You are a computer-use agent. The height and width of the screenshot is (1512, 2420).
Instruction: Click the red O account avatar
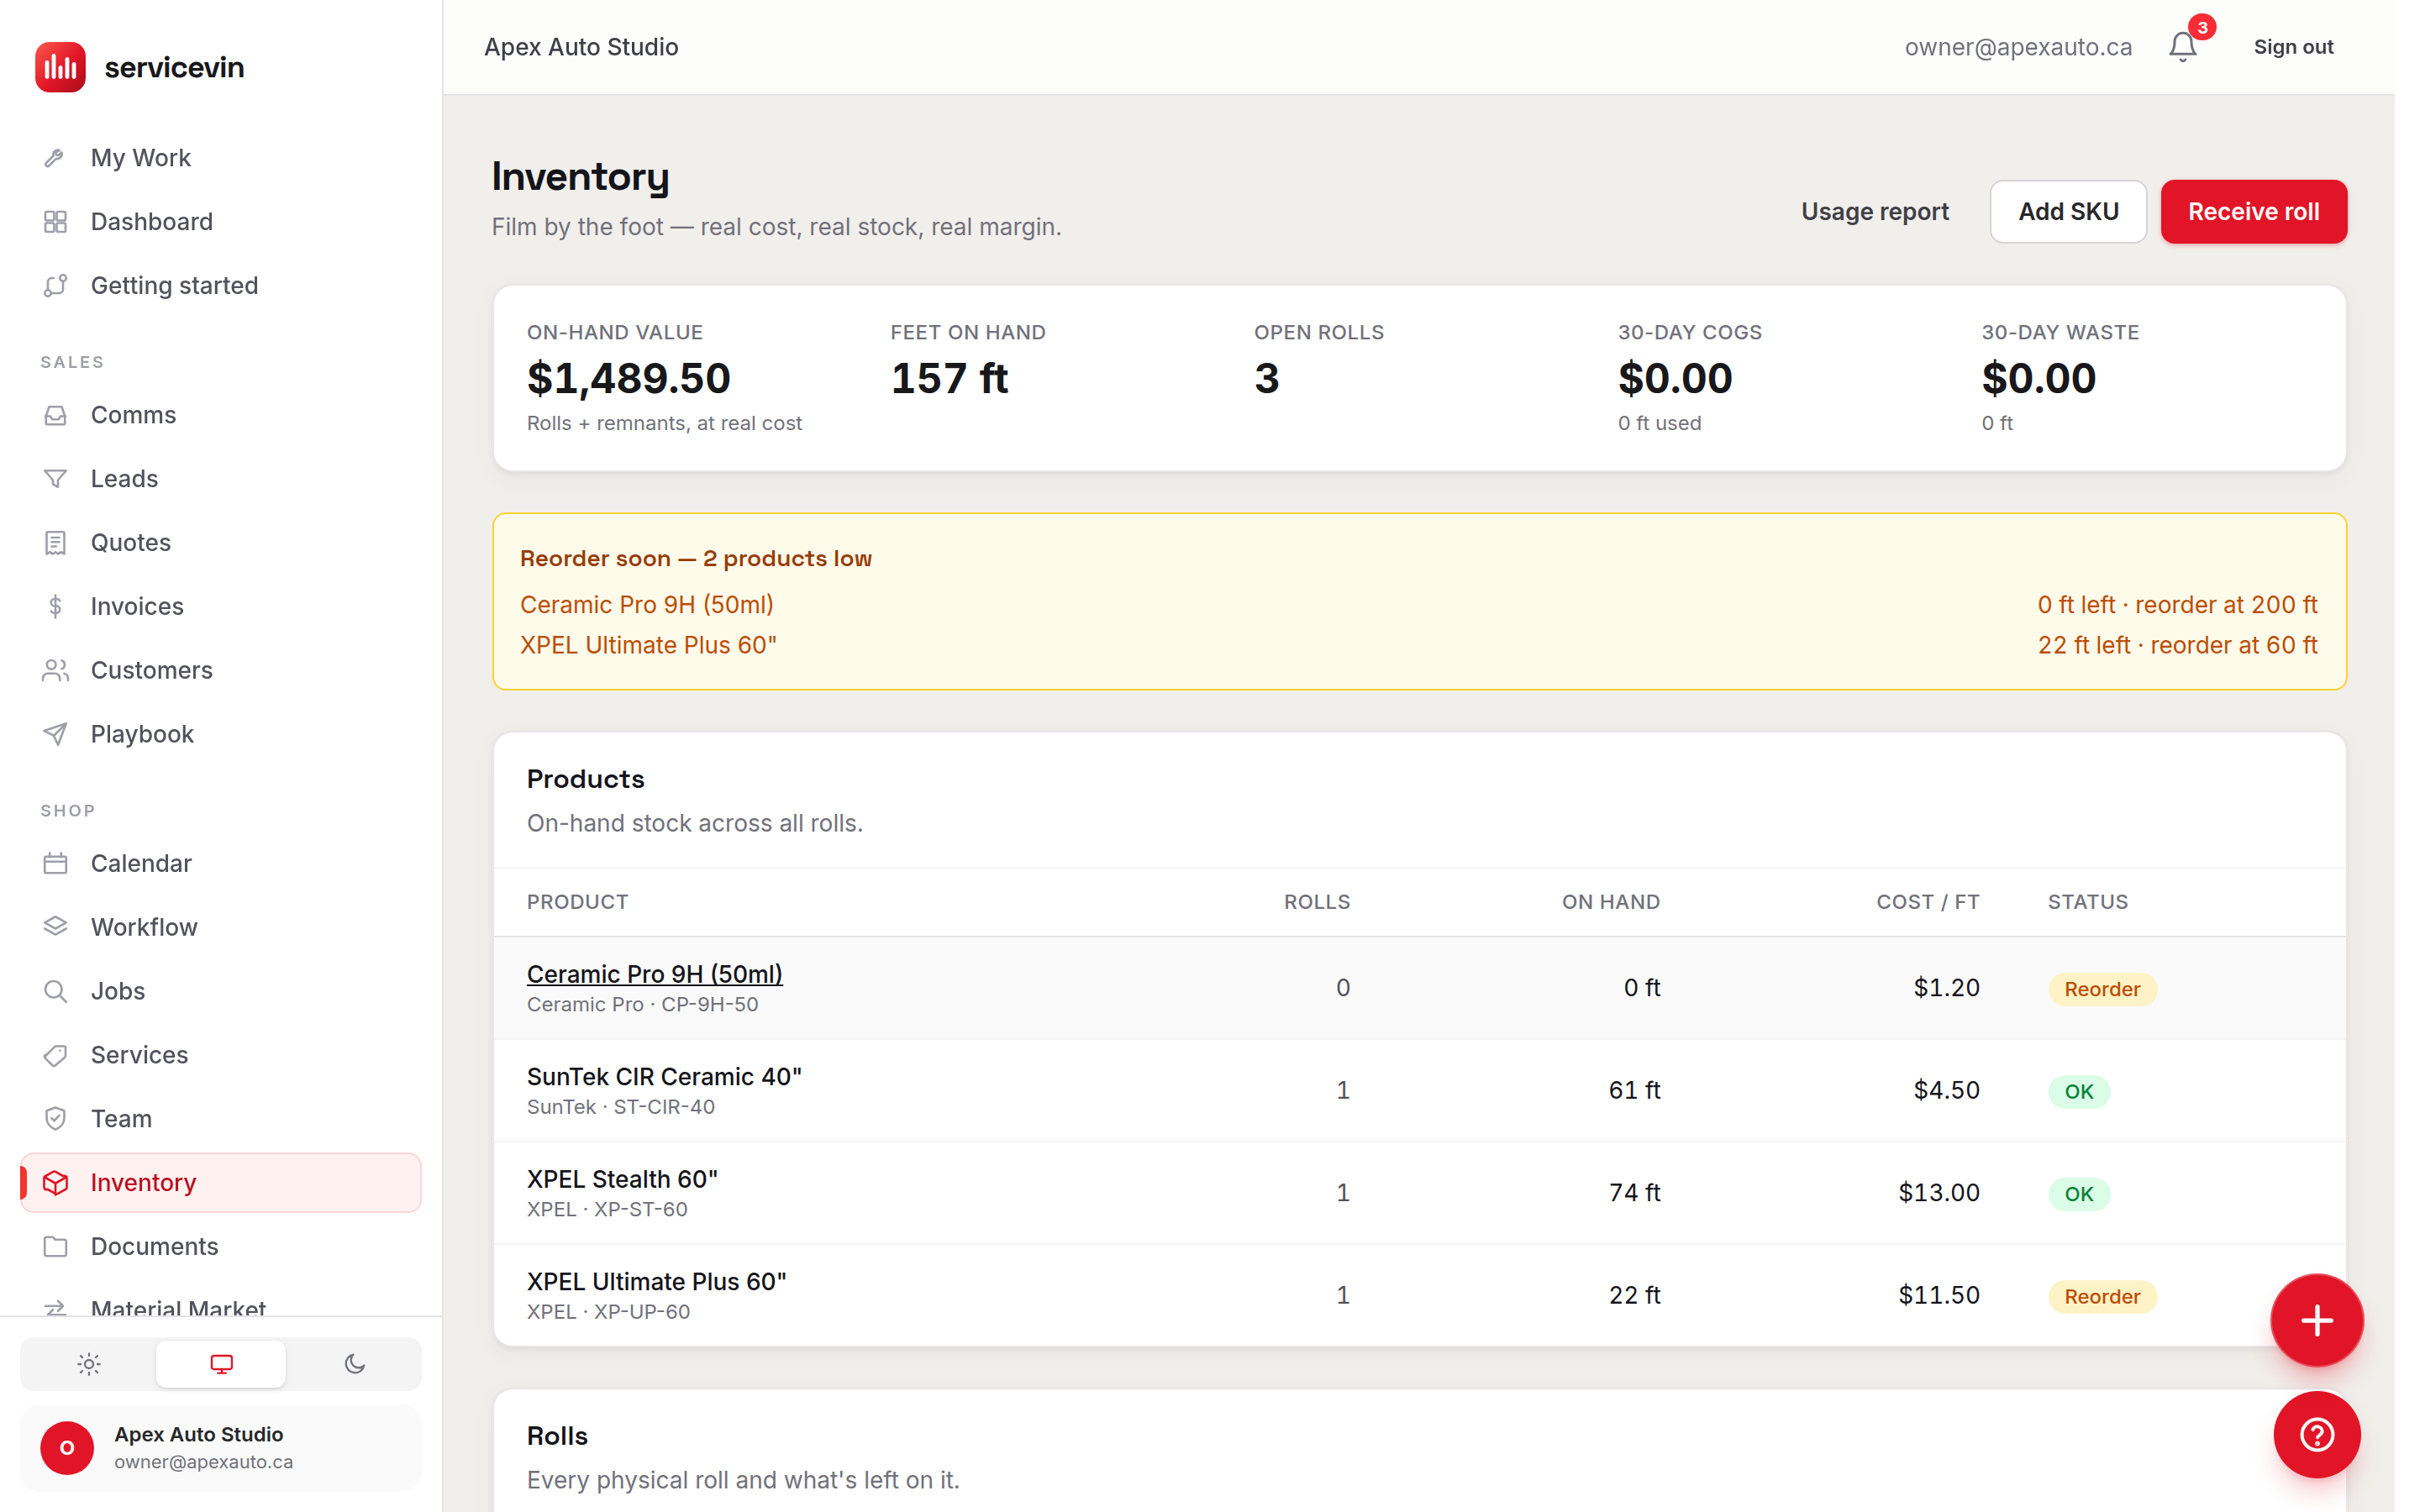click(x=67, y=1448)
